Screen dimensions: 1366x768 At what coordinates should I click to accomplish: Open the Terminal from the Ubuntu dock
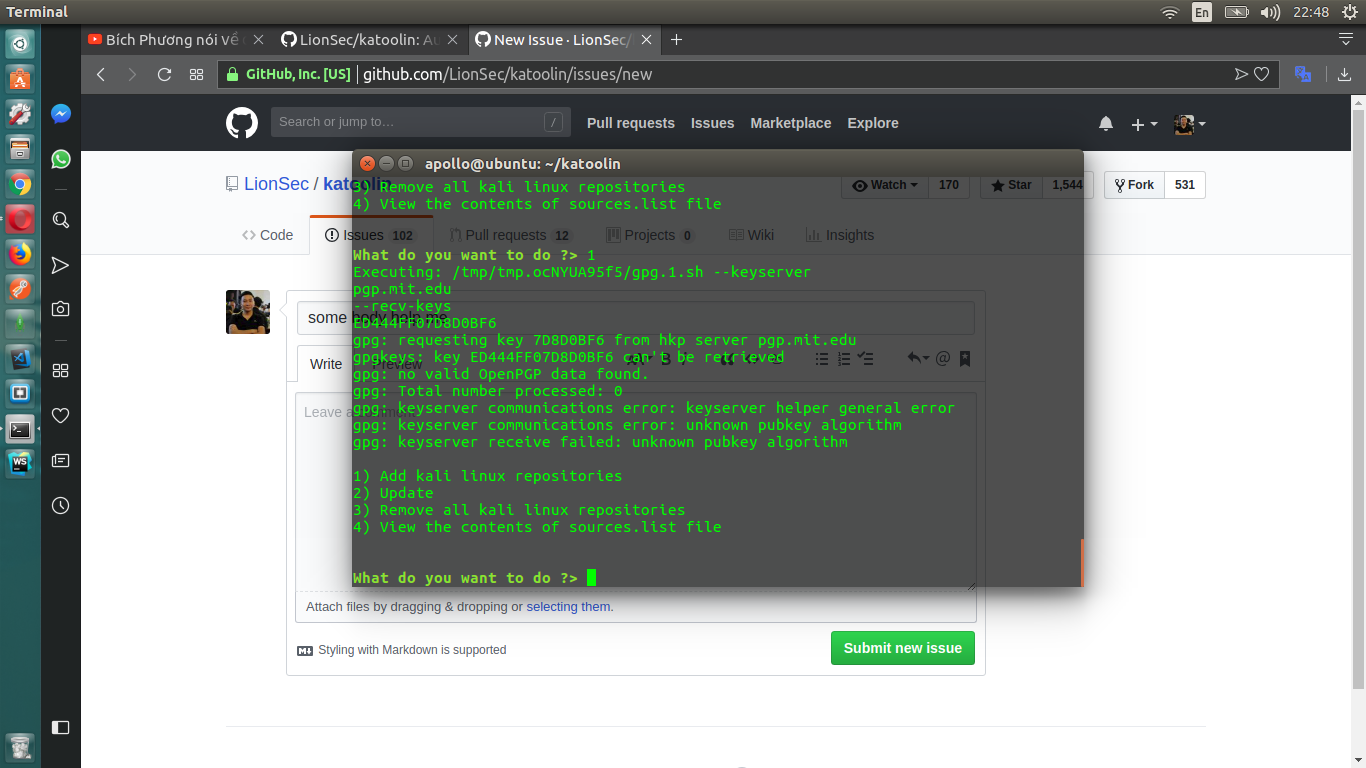coord(20,430)
